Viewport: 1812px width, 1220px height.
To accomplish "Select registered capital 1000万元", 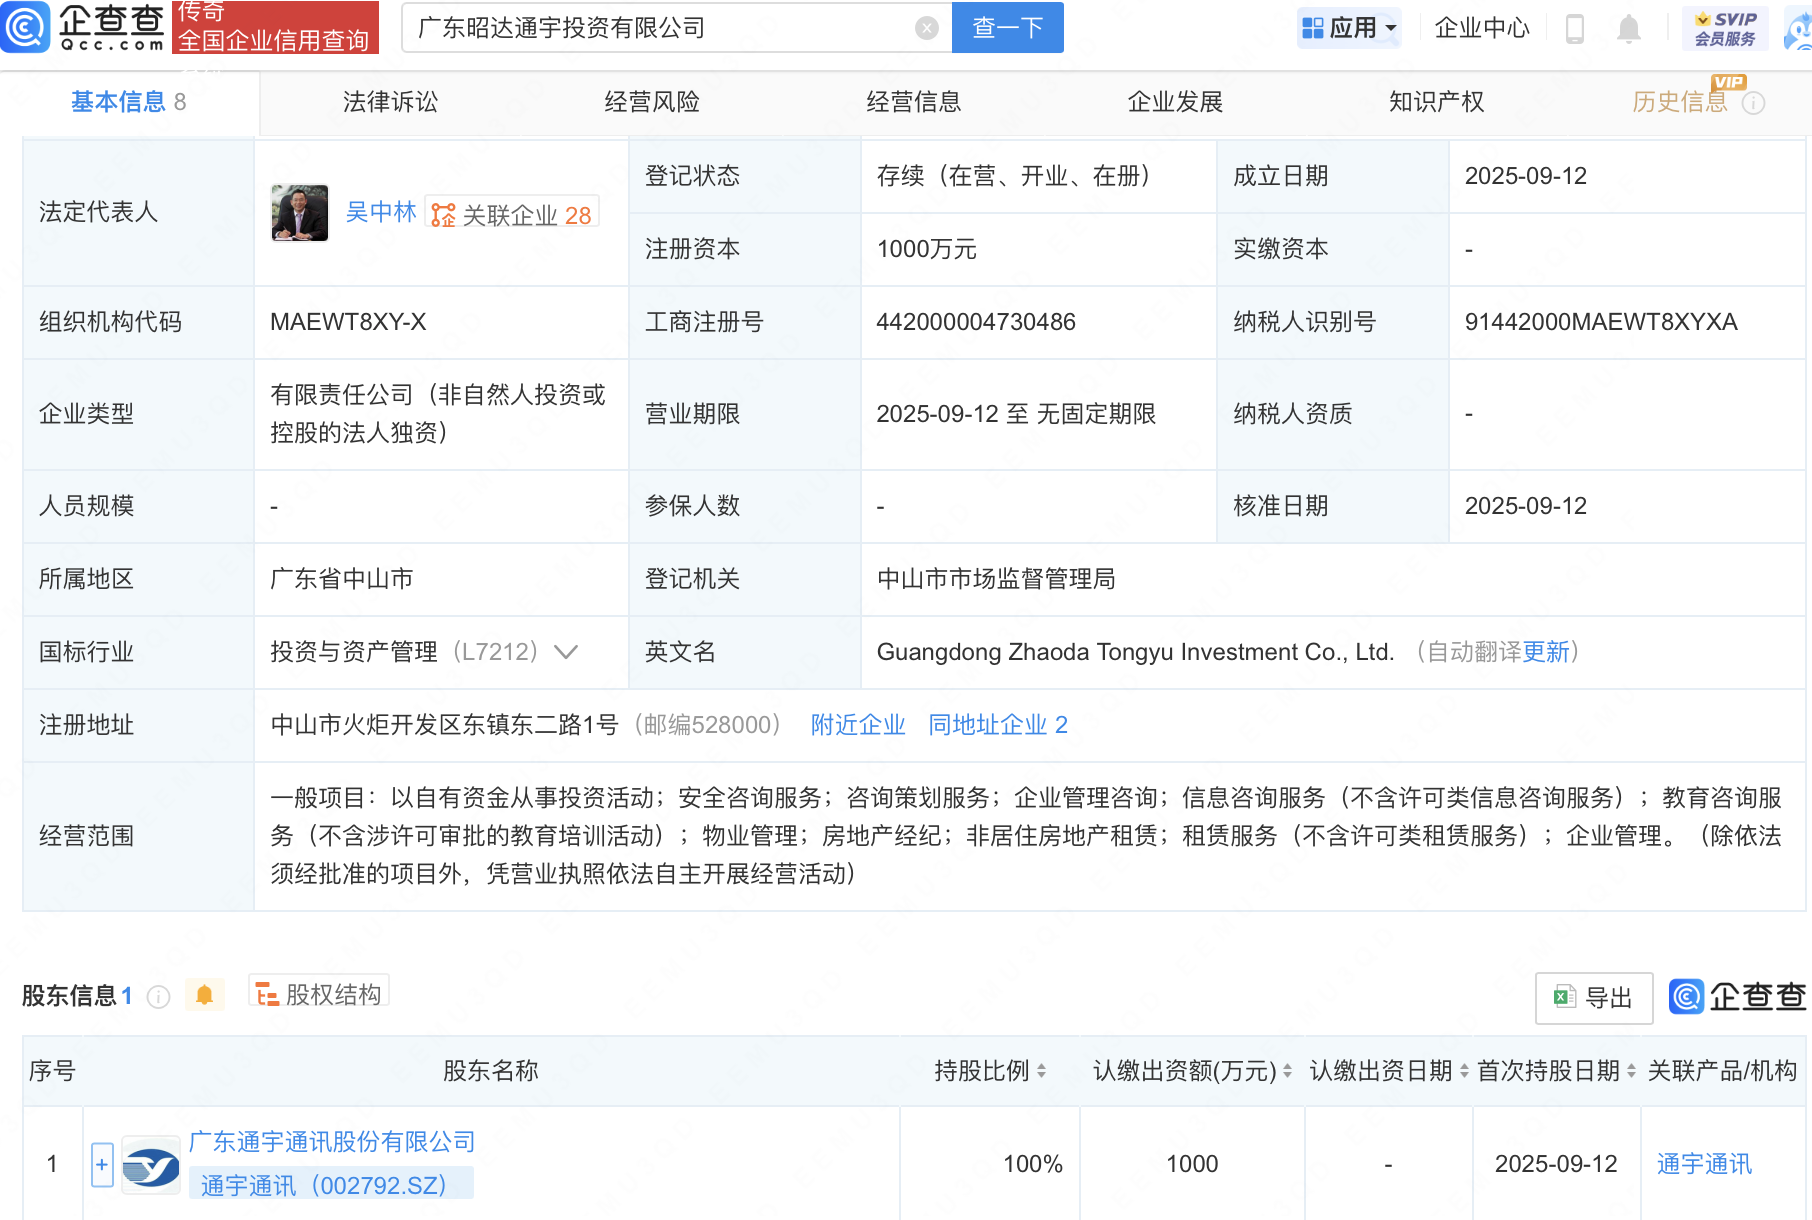I will coord(926,249).
